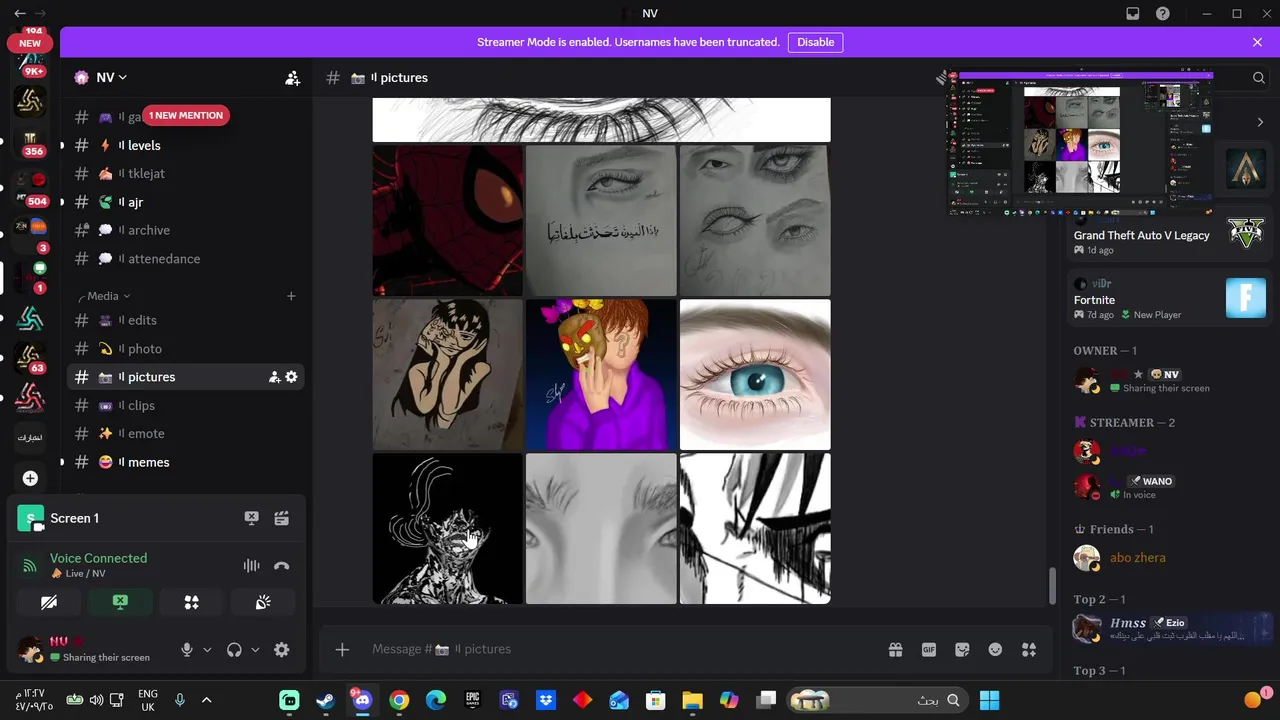Add channel plus beside Media category
Viewport: 1280px width, 720px height.
291,296
